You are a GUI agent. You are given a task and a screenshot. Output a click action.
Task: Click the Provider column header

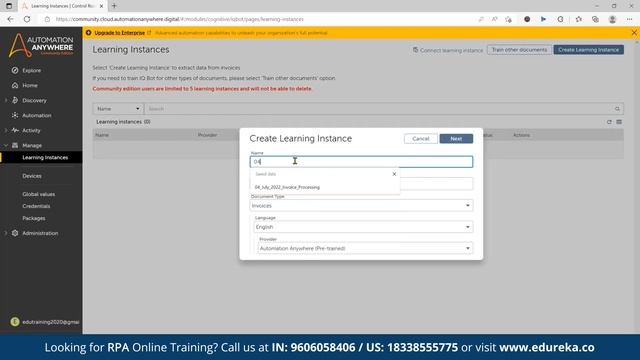click(x=207, y=135)
